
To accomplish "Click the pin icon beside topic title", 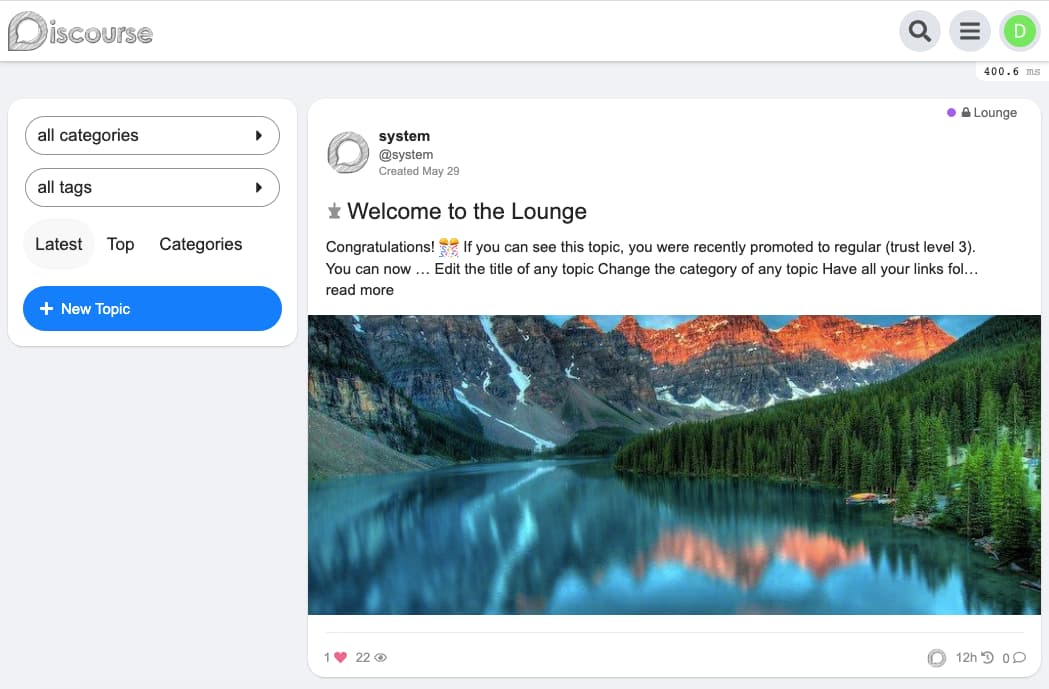I will pos(335,212).
